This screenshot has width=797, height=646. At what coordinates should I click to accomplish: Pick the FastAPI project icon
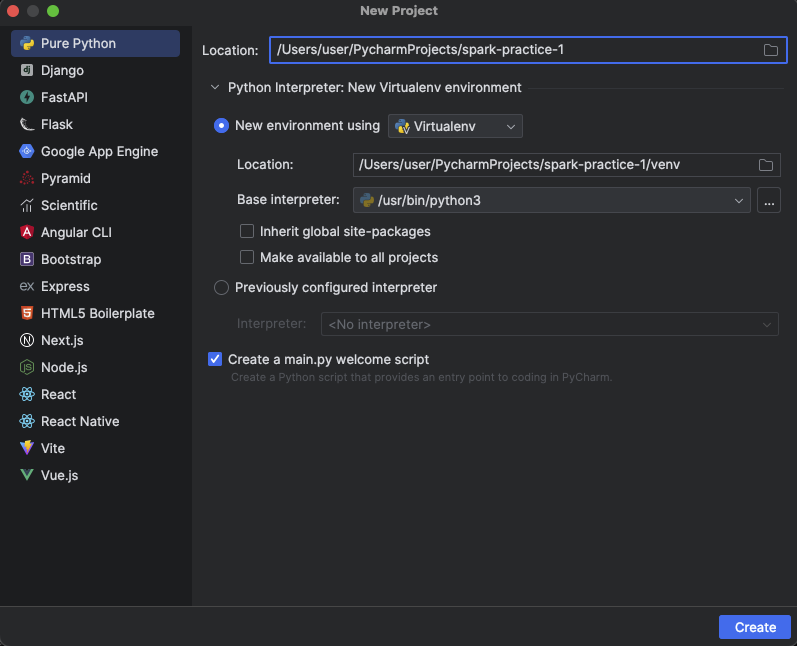tap(26, 97)
